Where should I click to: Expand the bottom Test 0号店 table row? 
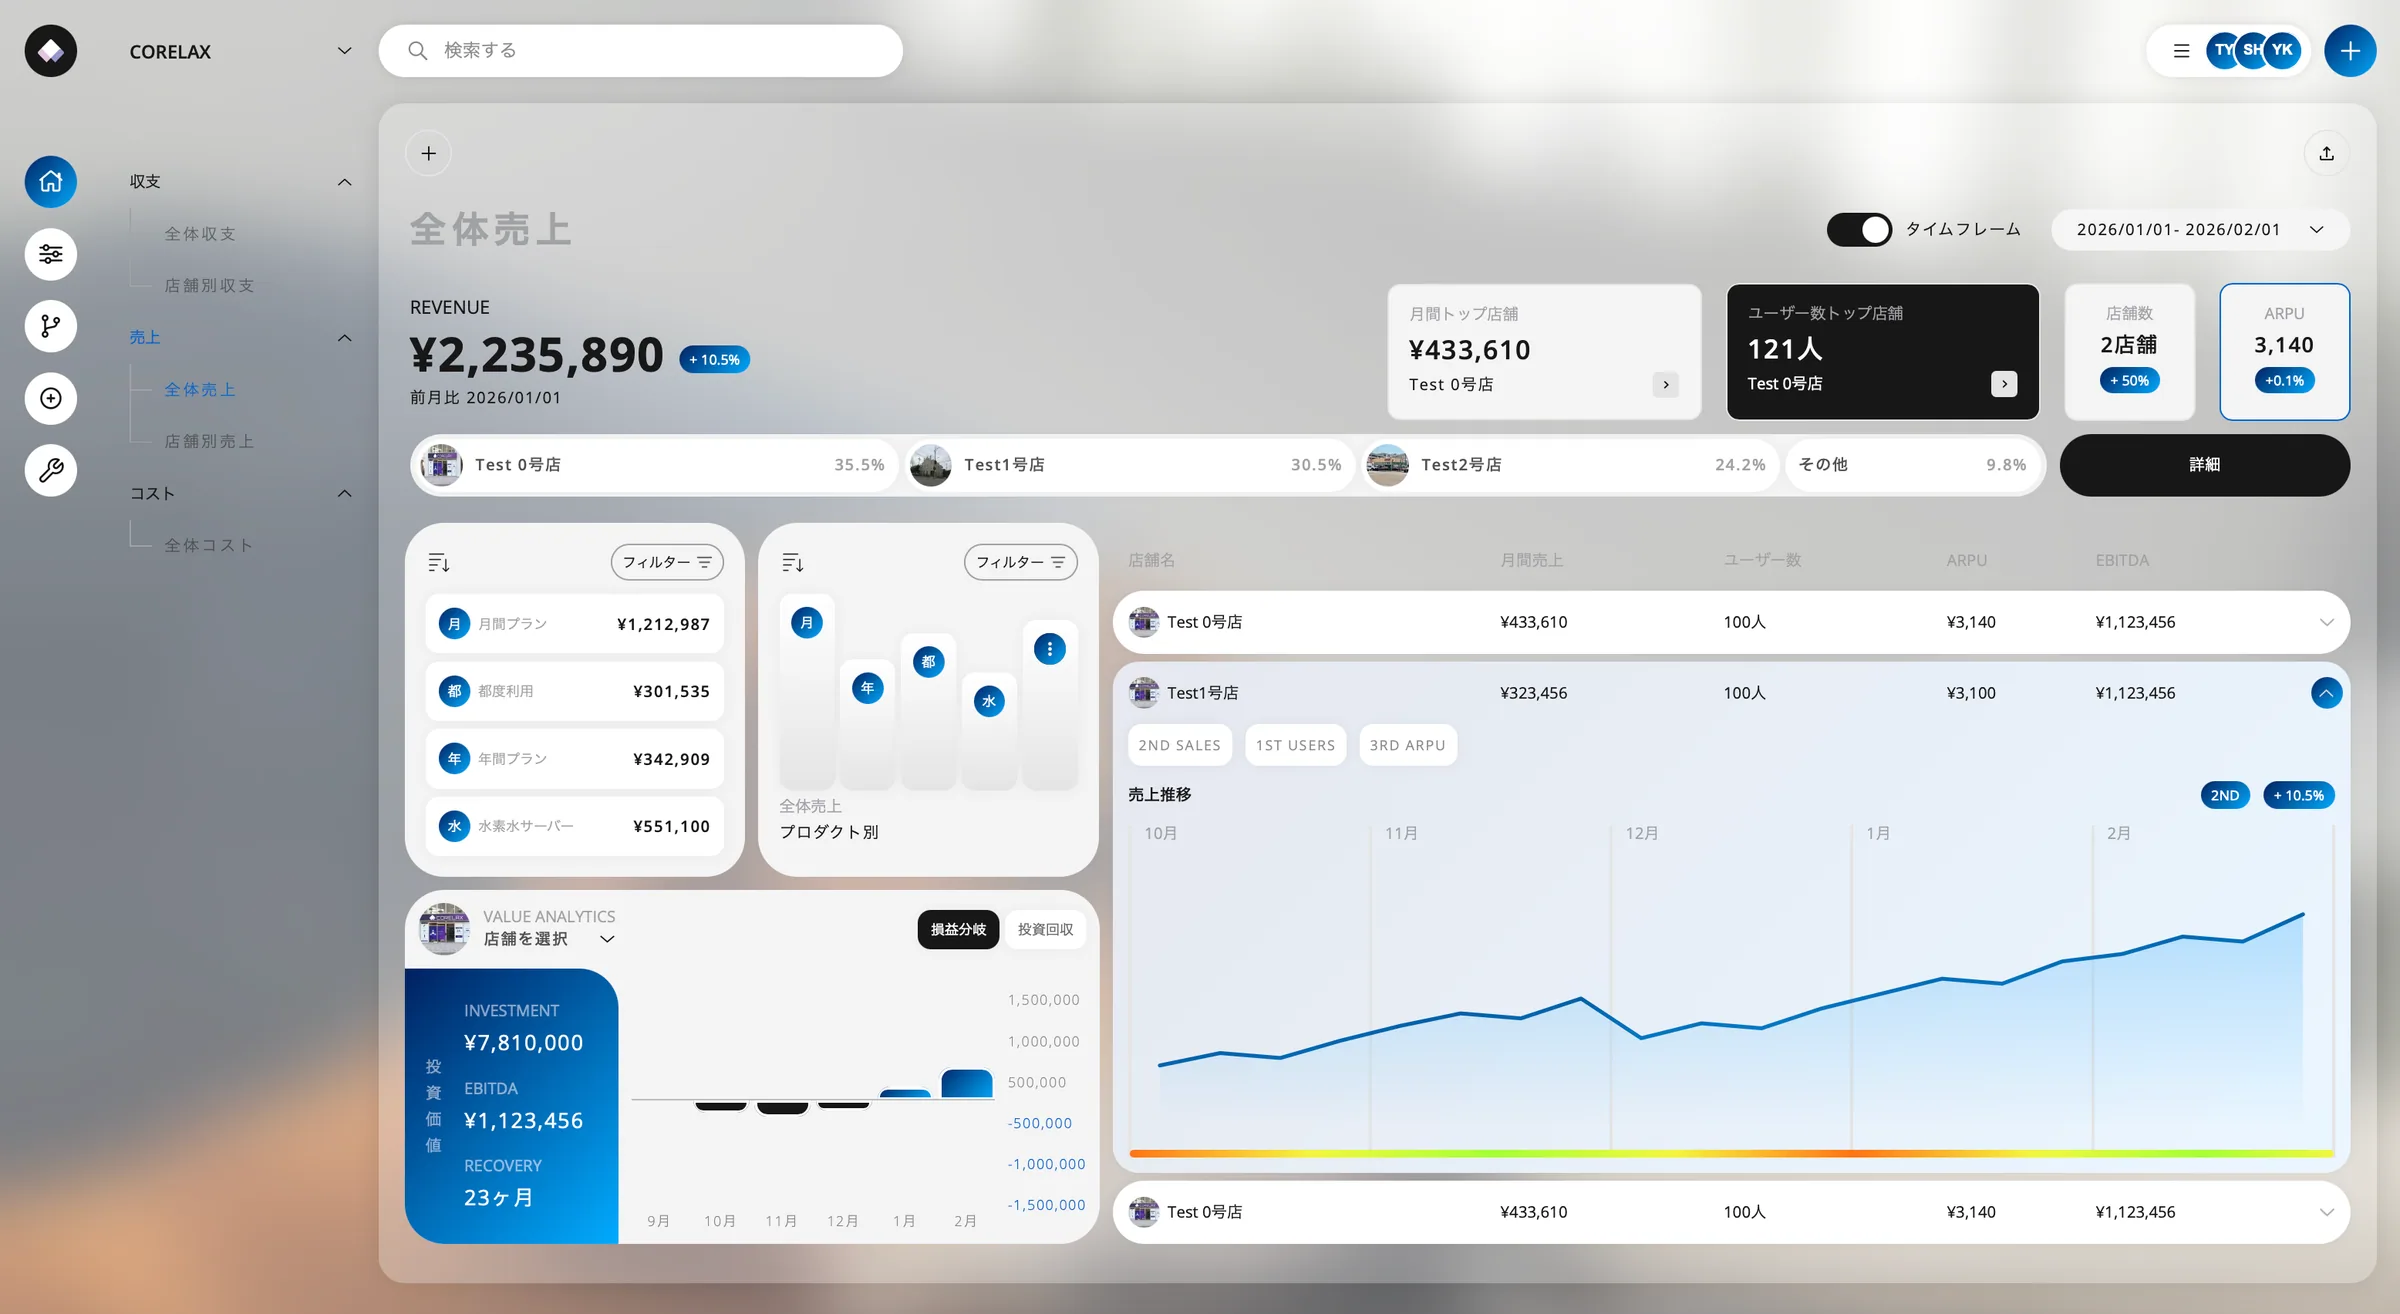2327,1212
